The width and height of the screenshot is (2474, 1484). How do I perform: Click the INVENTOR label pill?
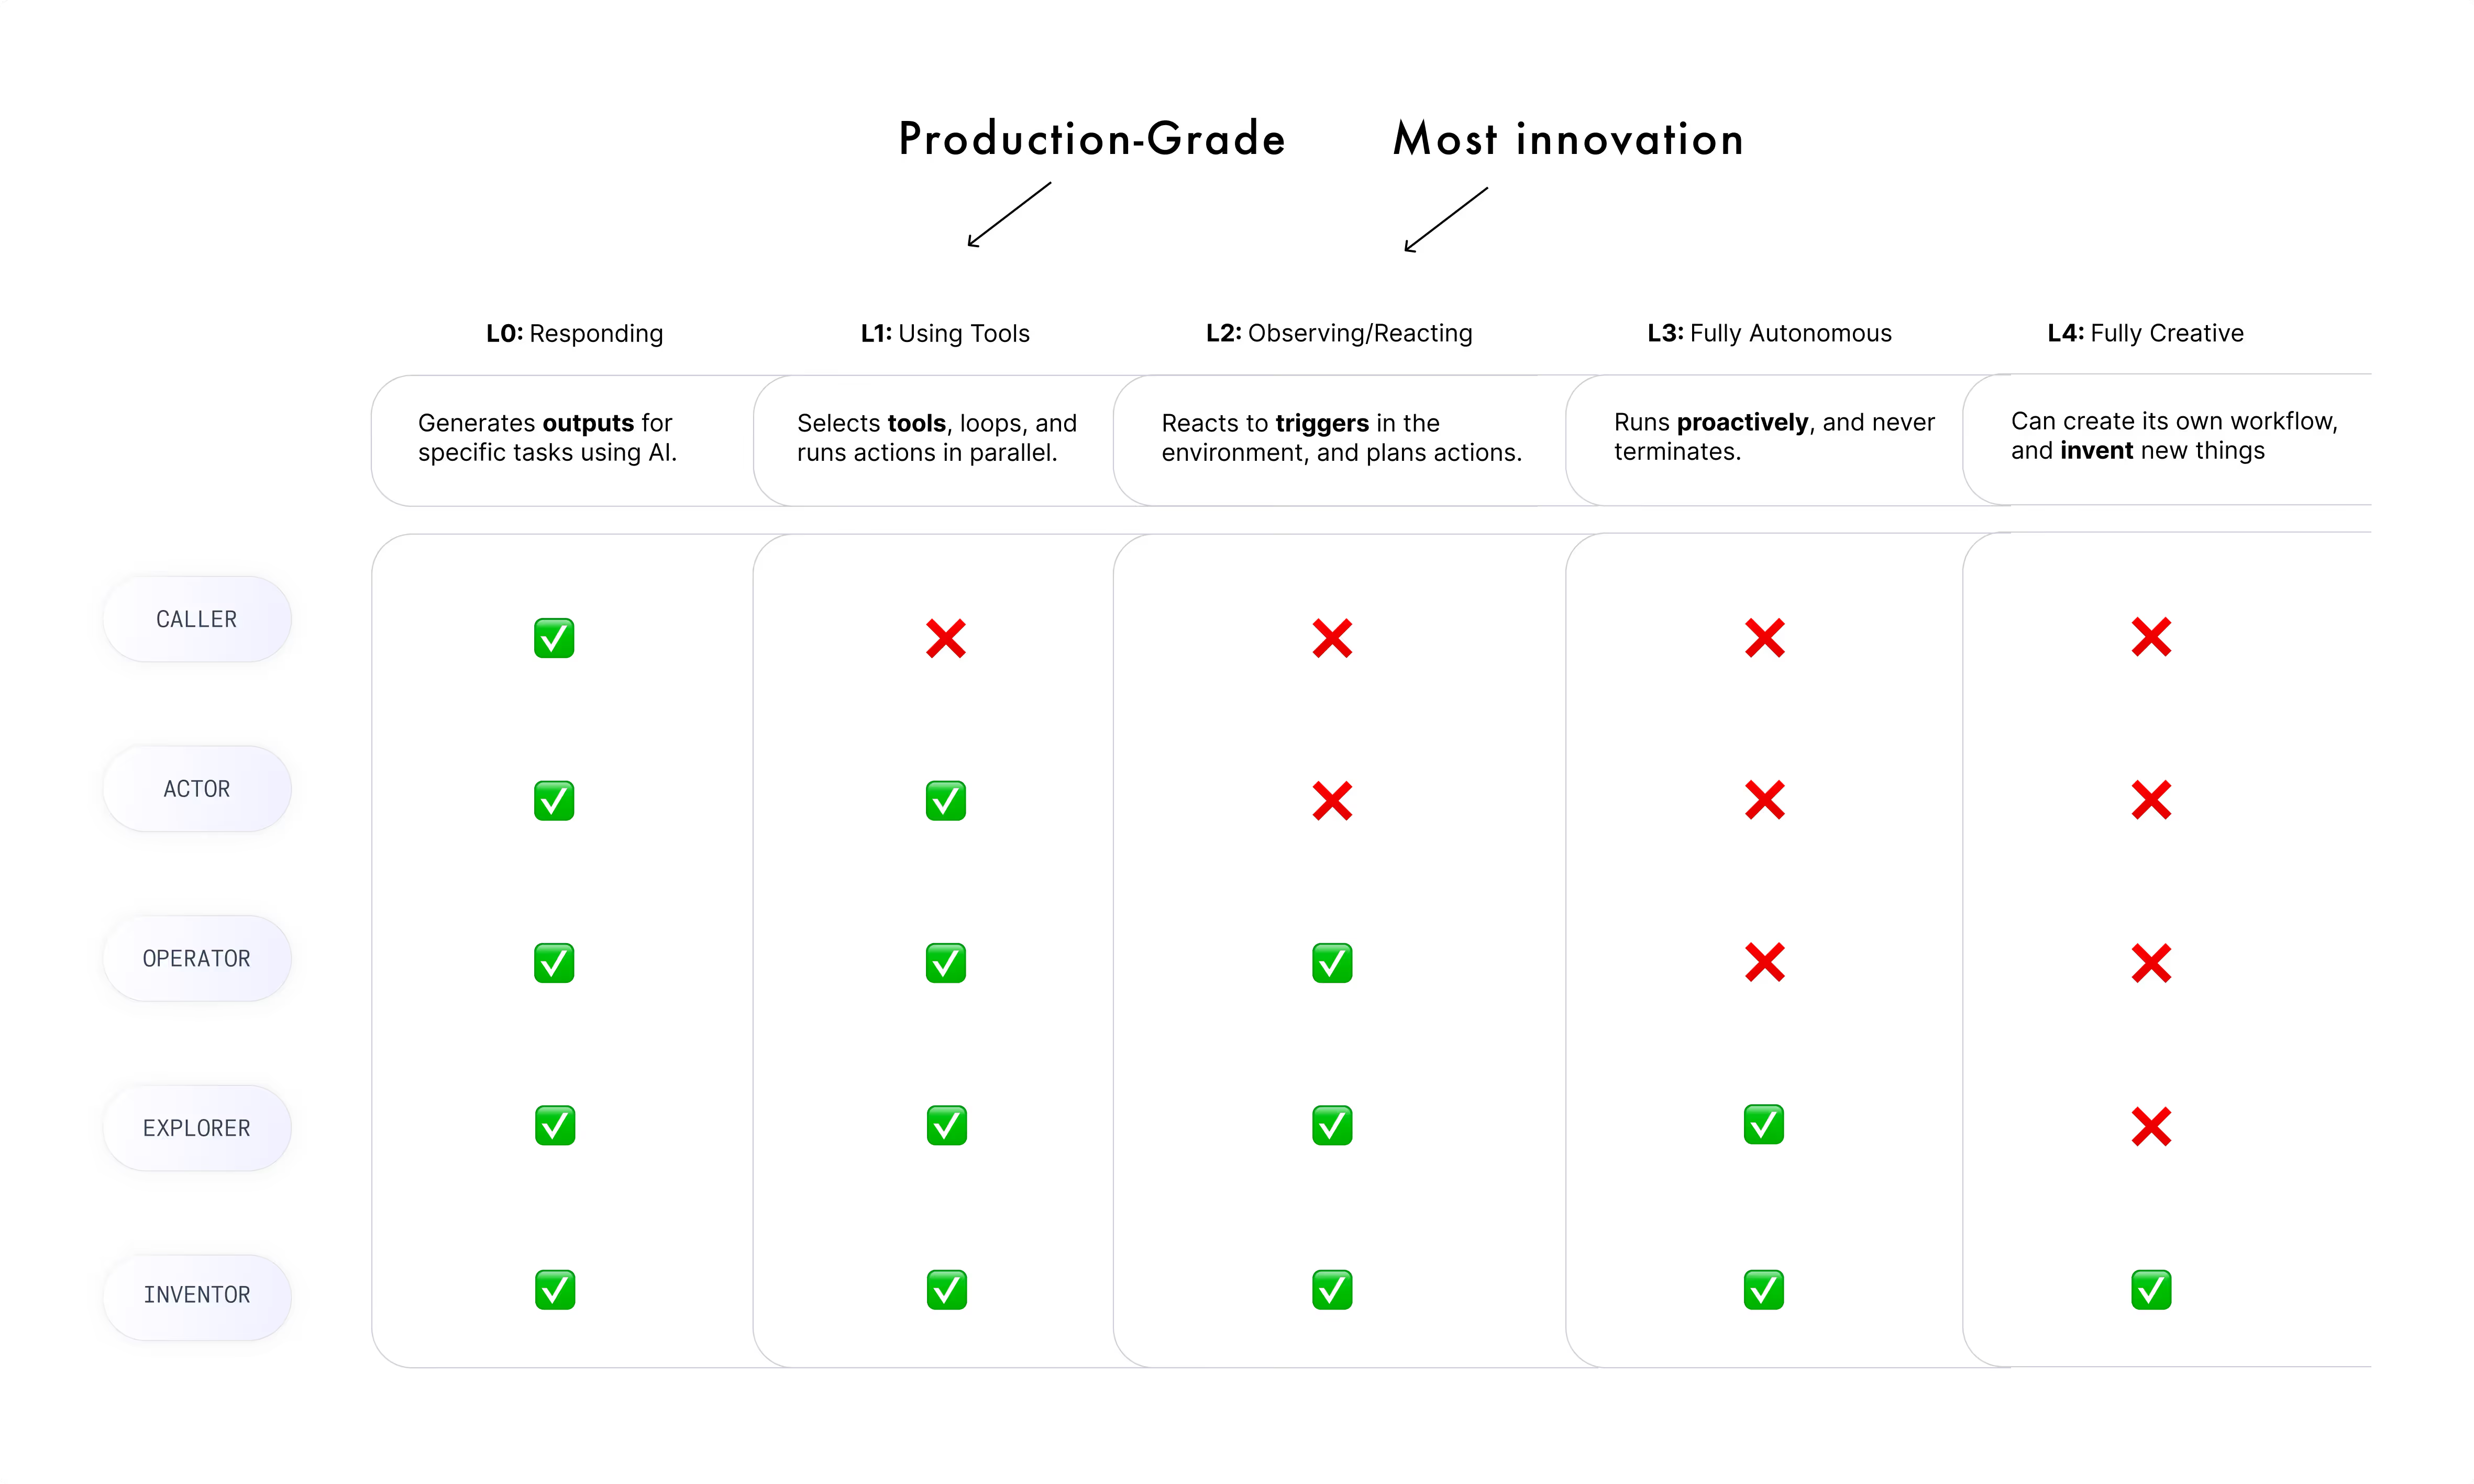pyautogui.click(x=197, y=1295)
